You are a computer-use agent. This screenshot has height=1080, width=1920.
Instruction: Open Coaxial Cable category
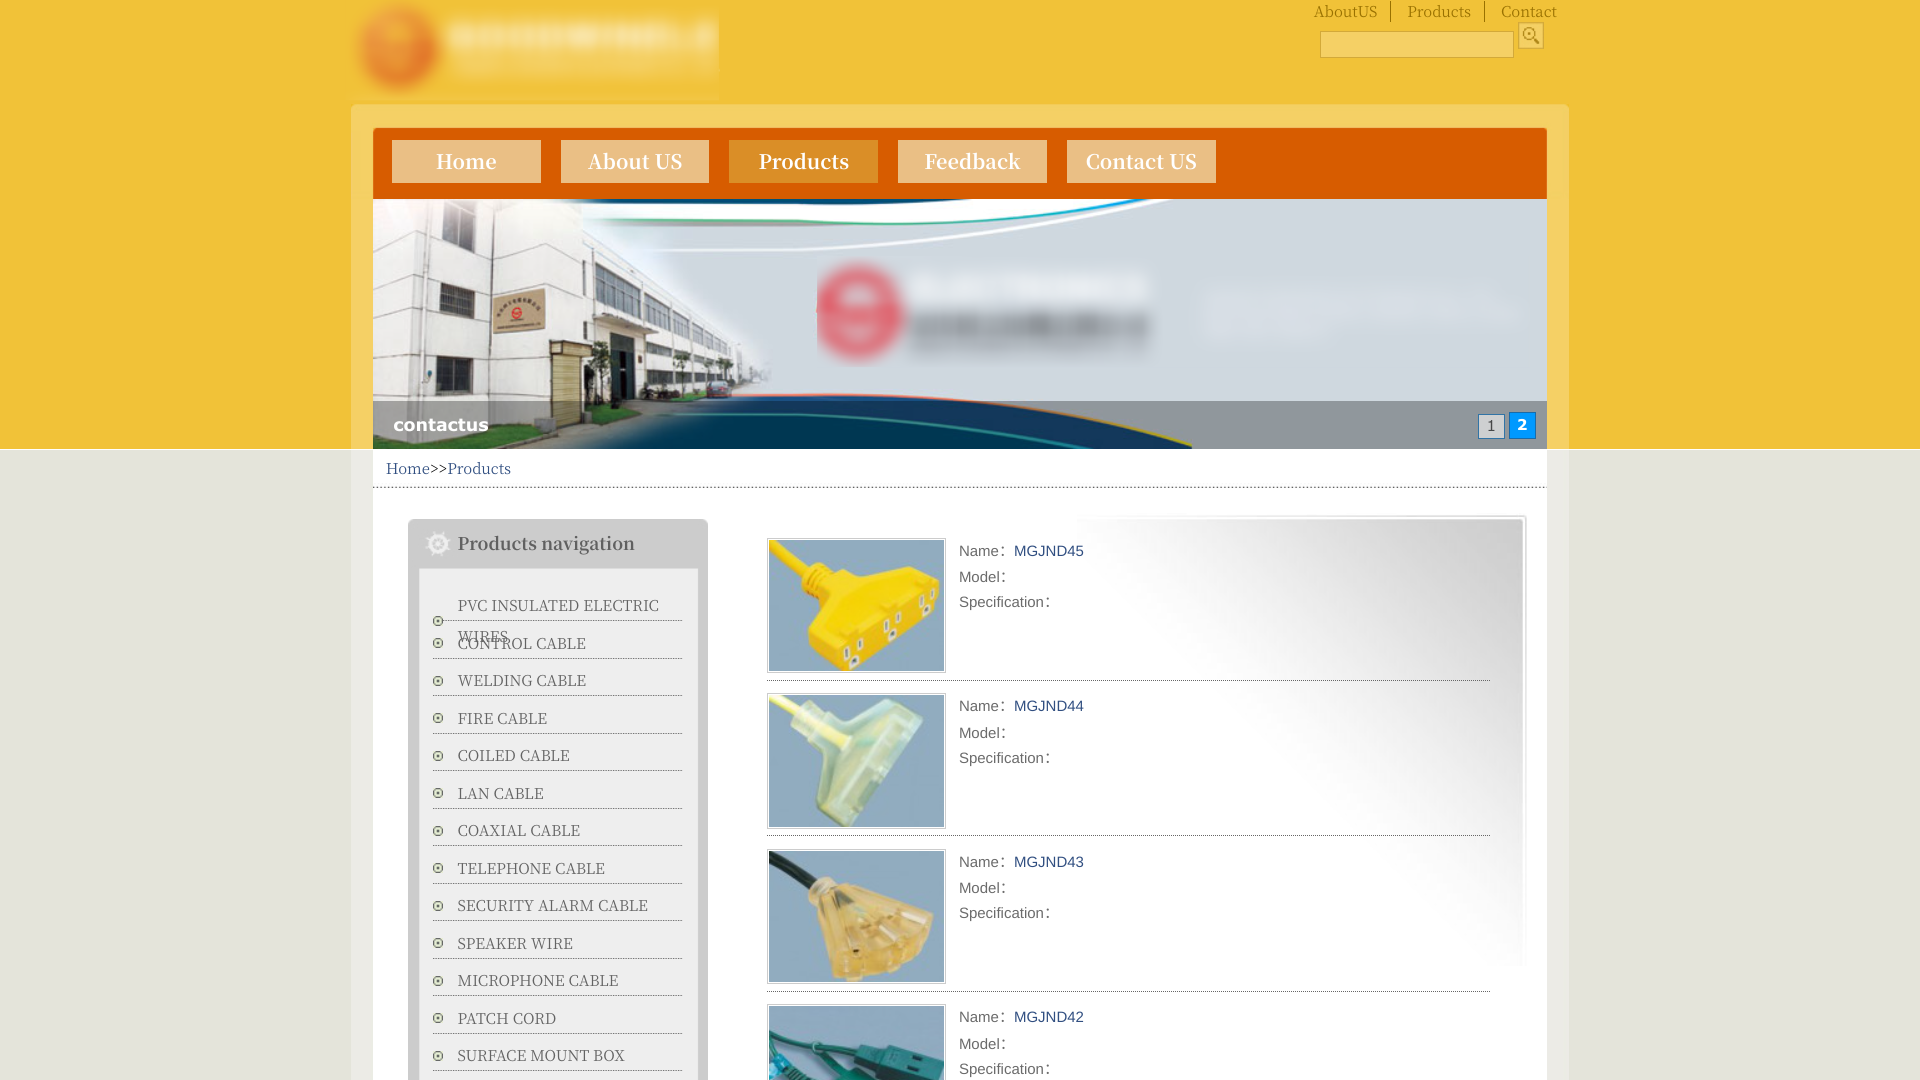pyautogui.click(x=519, y=831)
